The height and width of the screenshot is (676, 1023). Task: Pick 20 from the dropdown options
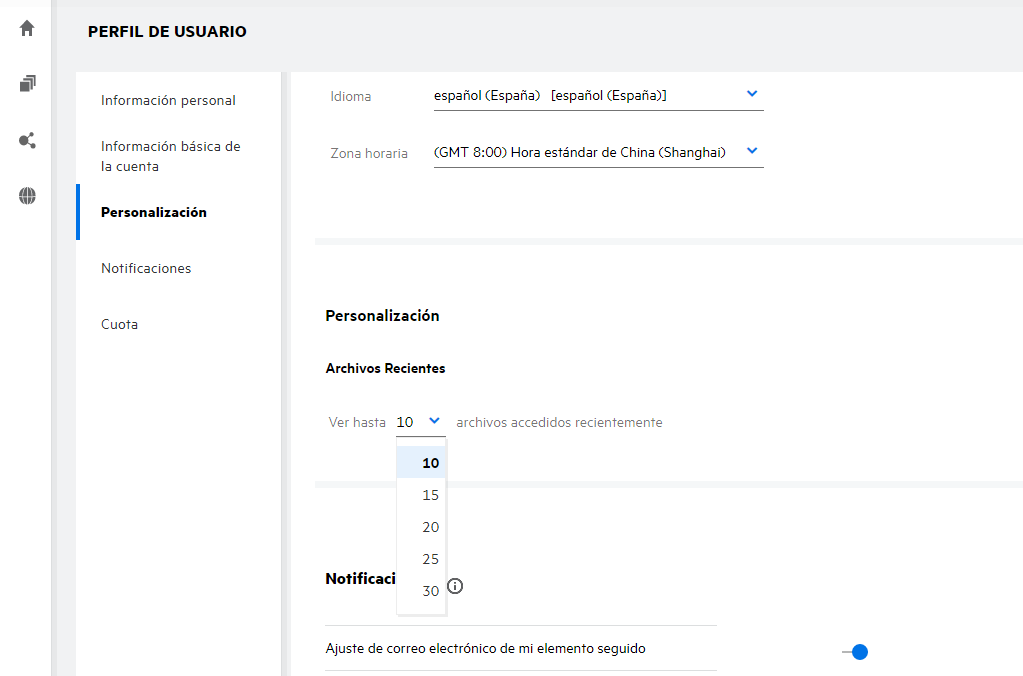pyautogui.click(x=430, y=527)
